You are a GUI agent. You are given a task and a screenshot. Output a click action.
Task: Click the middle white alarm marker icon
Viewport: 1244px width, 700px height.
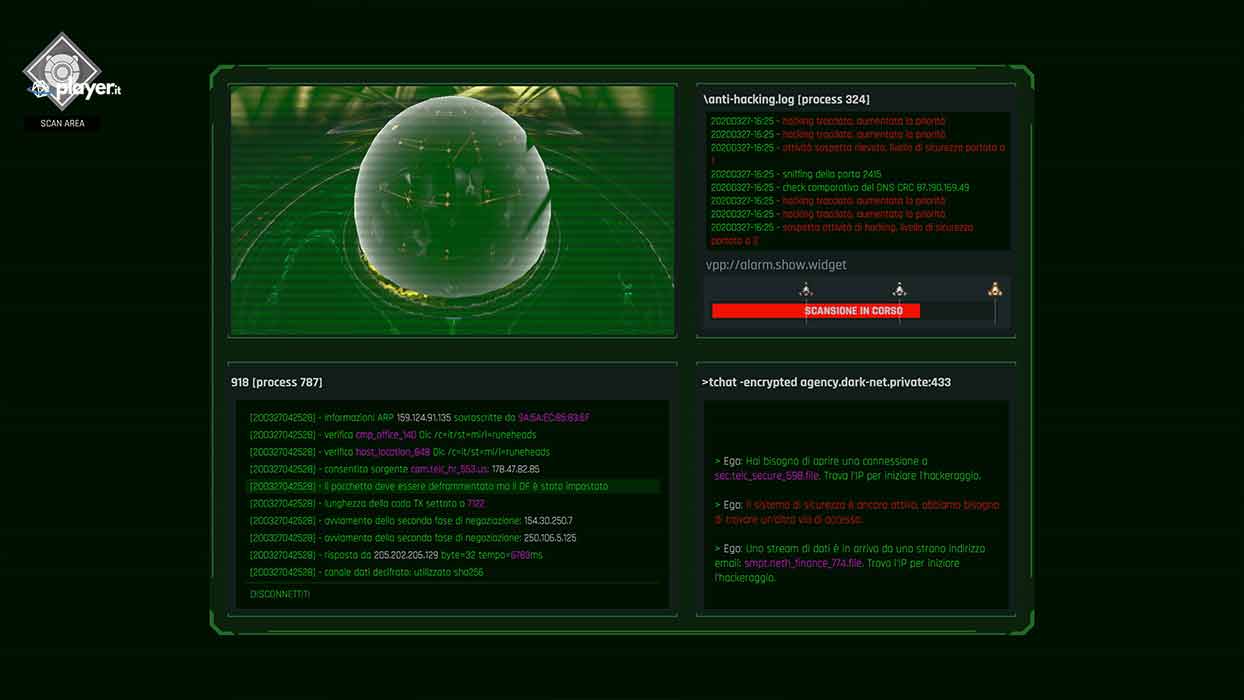point(899,290)
